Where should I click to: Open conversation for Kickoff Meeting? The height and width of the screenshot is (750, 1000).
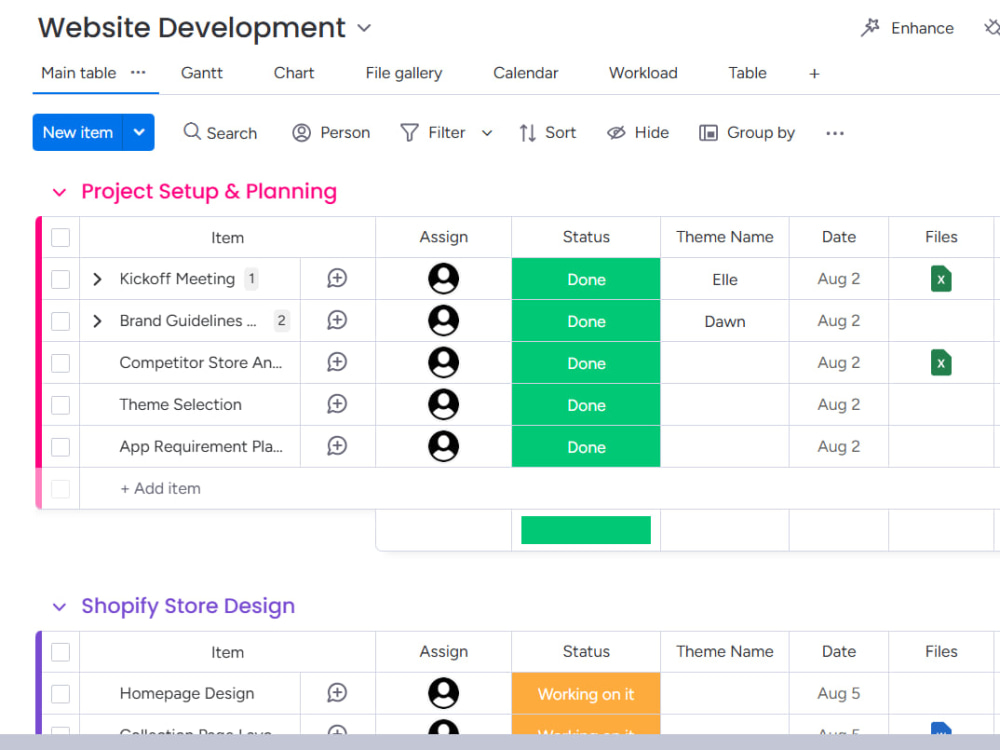[x=337, y=278]
